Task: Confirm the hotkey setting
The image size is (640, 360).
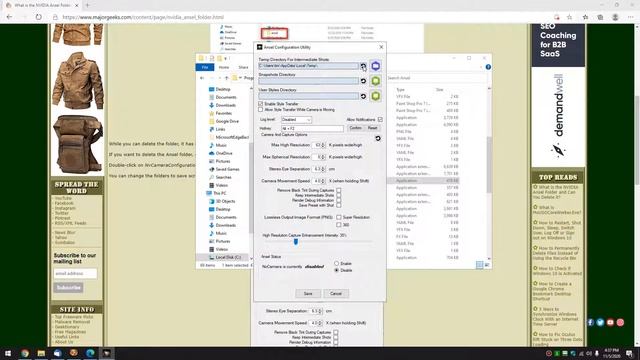Action: tap(356, 128)
